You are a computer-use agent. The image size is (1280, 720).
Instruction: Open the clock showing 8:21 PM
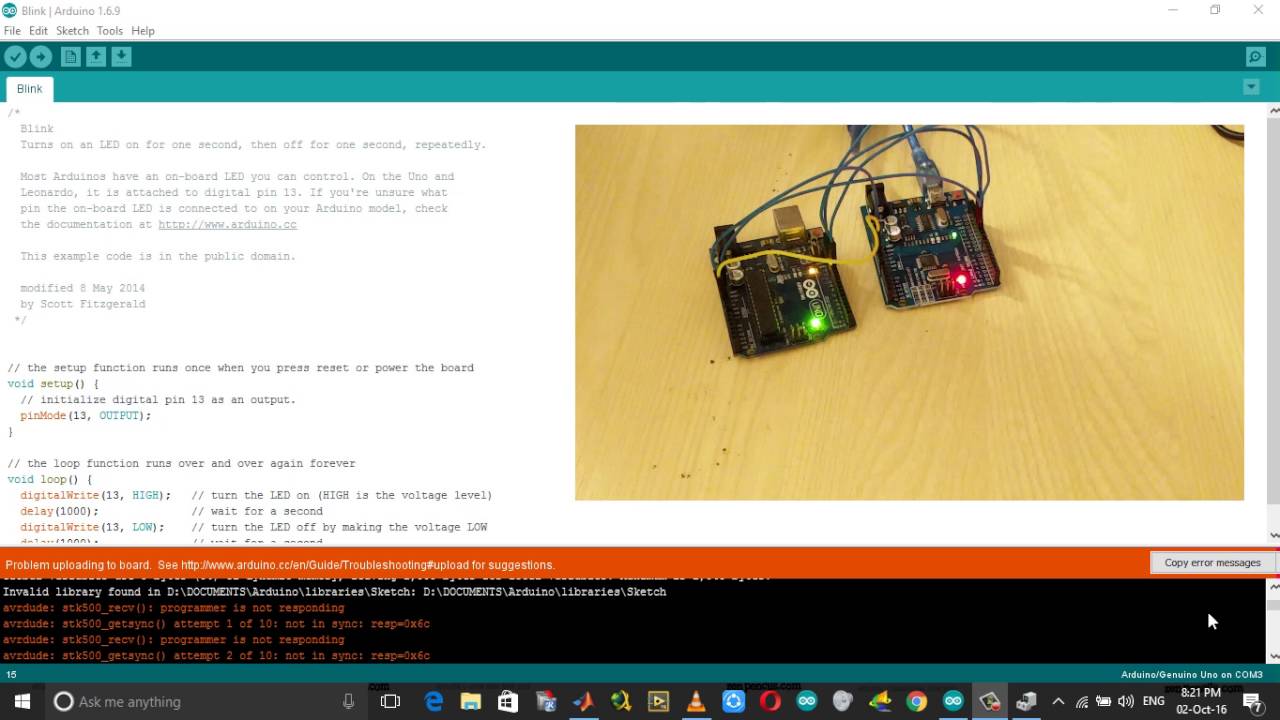click(1201, 701)
